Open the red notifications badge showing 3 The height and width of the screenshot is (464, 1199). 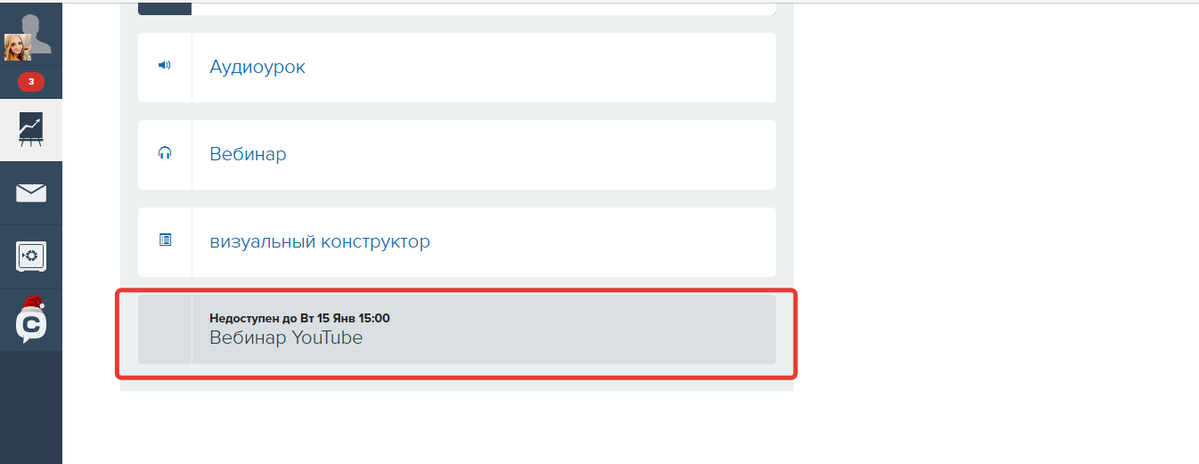pos(31,81)
